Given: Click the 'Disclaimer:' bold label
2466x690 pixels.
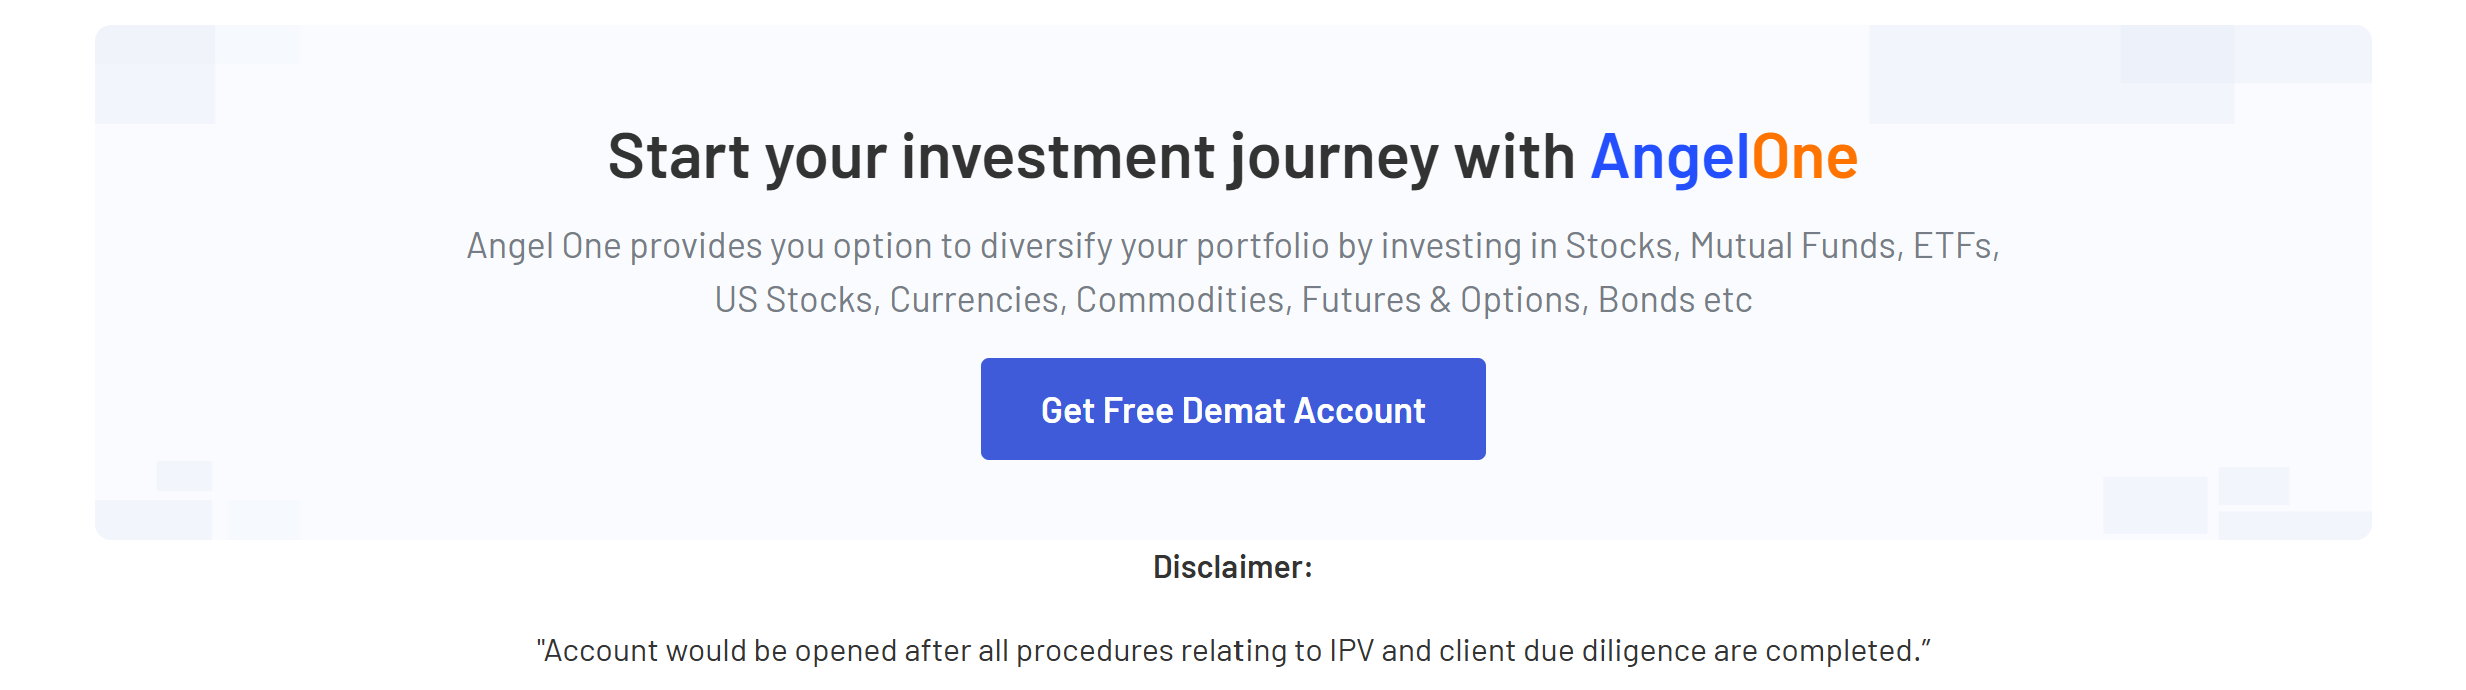Looking at the screenshot, I should [x=1232, y=567].
